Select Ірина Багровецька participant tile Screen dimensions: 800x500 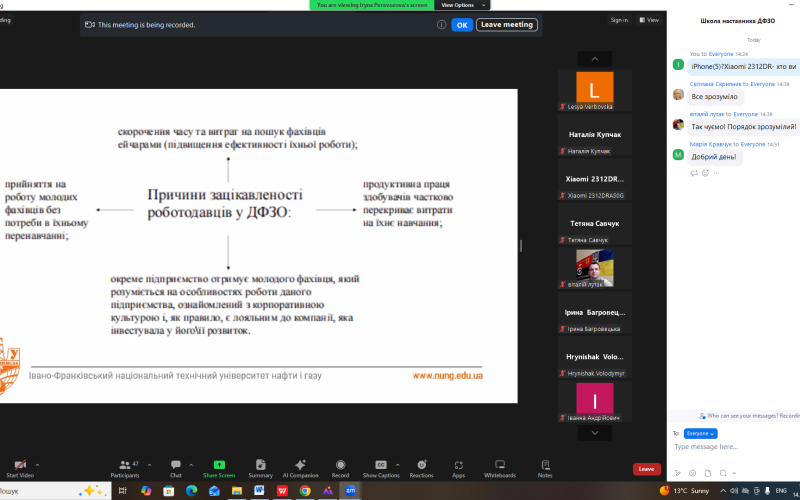594,313
